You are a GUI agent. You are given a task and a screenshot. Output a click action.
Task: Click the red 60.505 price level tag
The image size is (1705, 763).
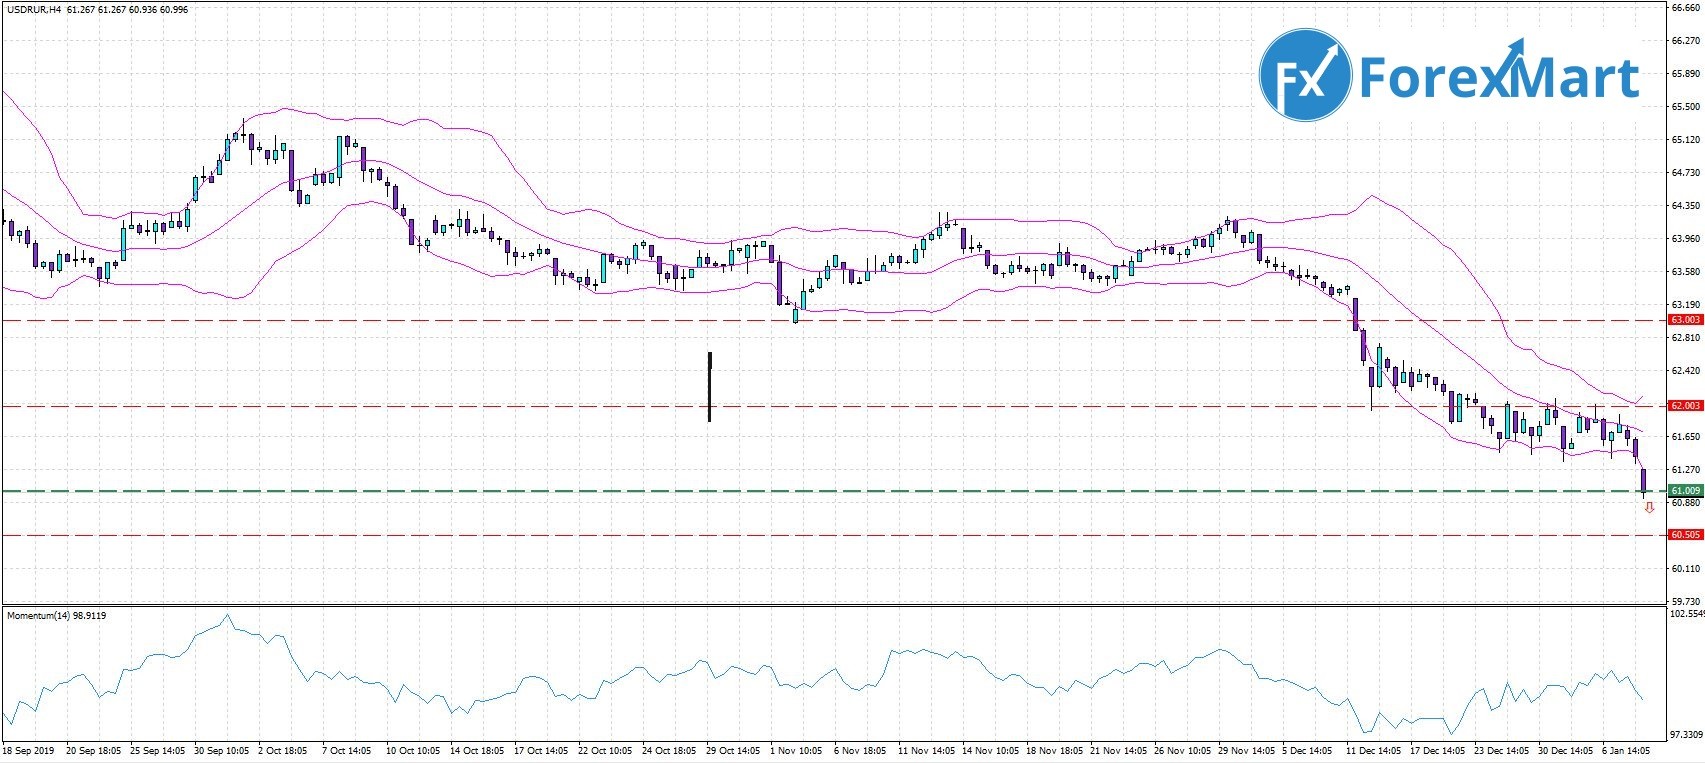(1685, 535)
